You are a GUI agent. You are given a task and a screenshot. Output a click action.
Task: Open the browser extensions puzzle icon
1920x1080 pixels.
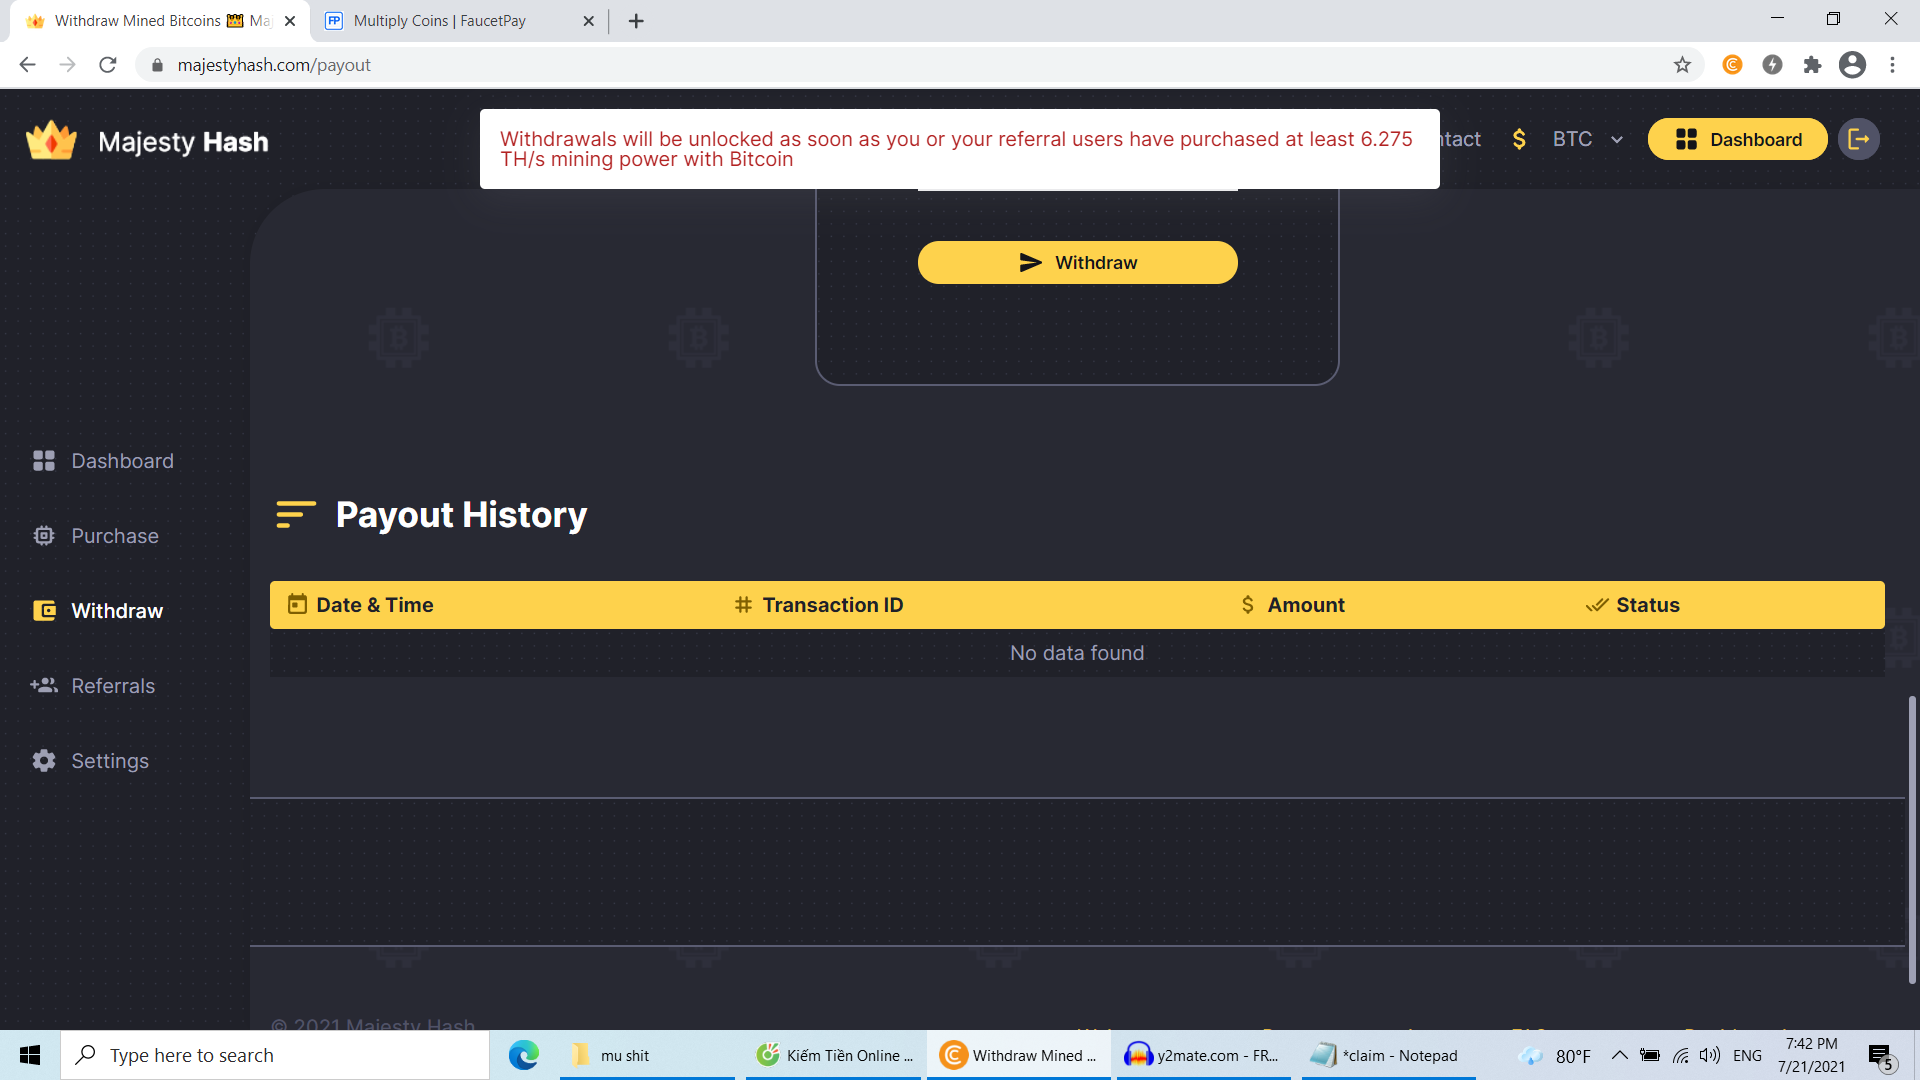1812,65
